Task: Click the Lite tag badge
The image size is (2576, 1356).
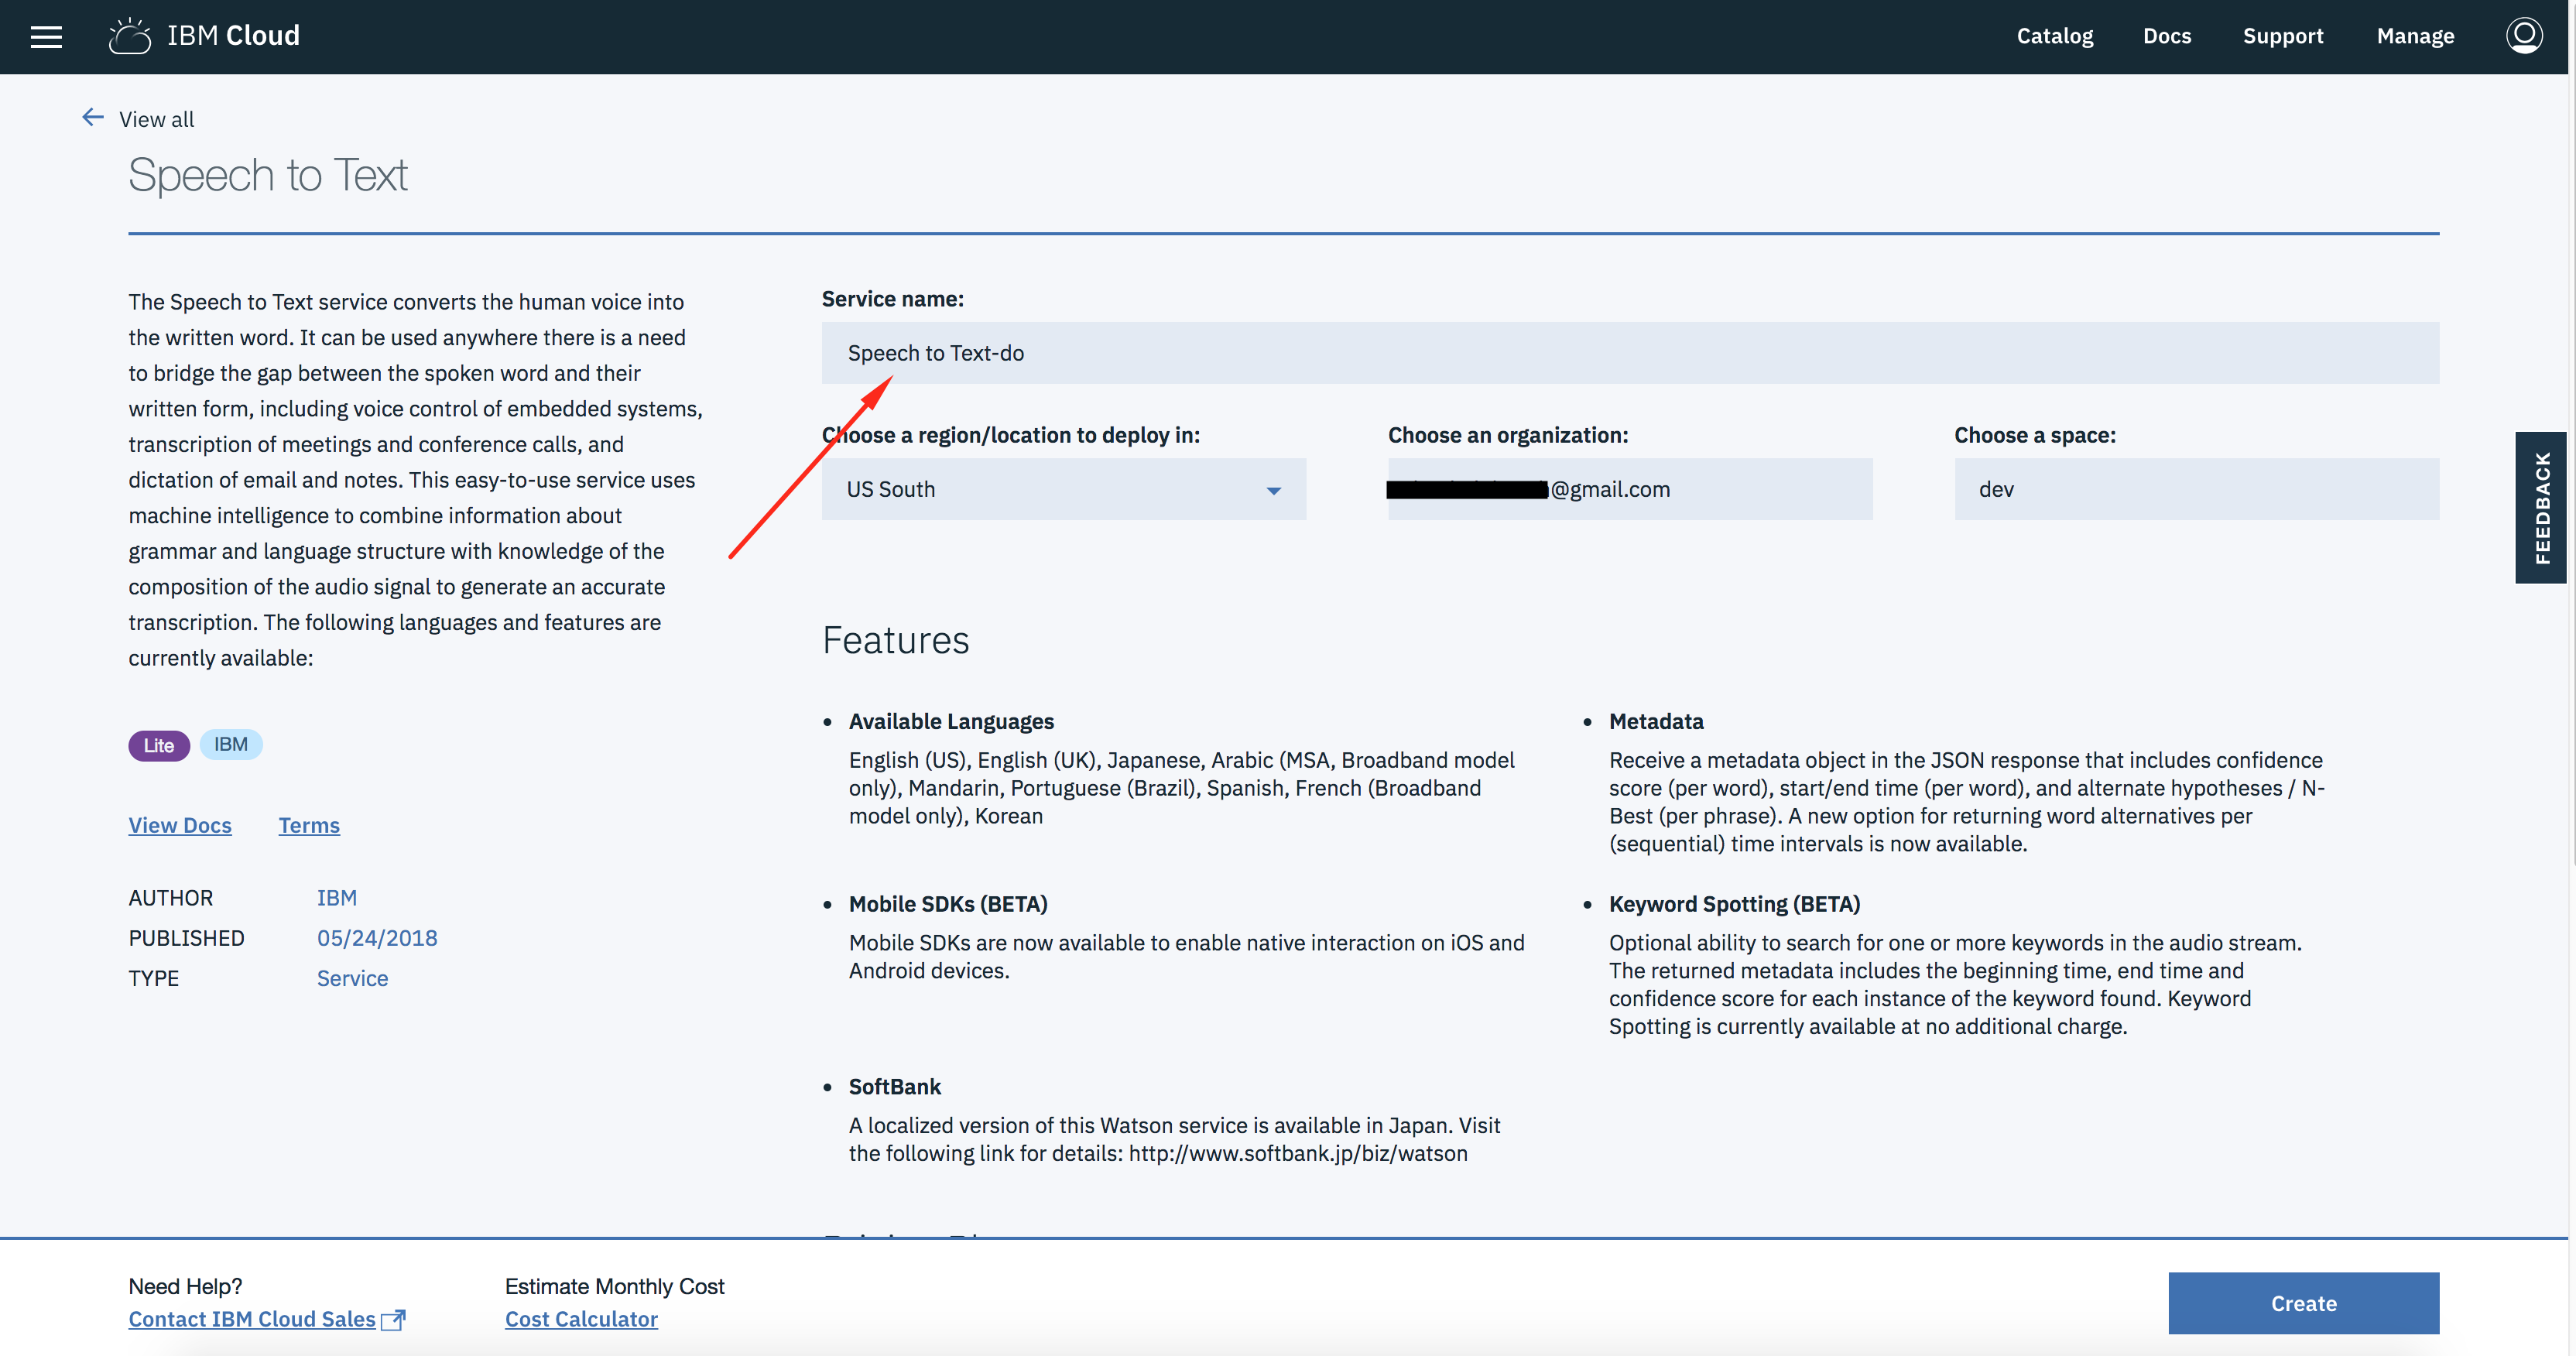Action: pos(159,745)
